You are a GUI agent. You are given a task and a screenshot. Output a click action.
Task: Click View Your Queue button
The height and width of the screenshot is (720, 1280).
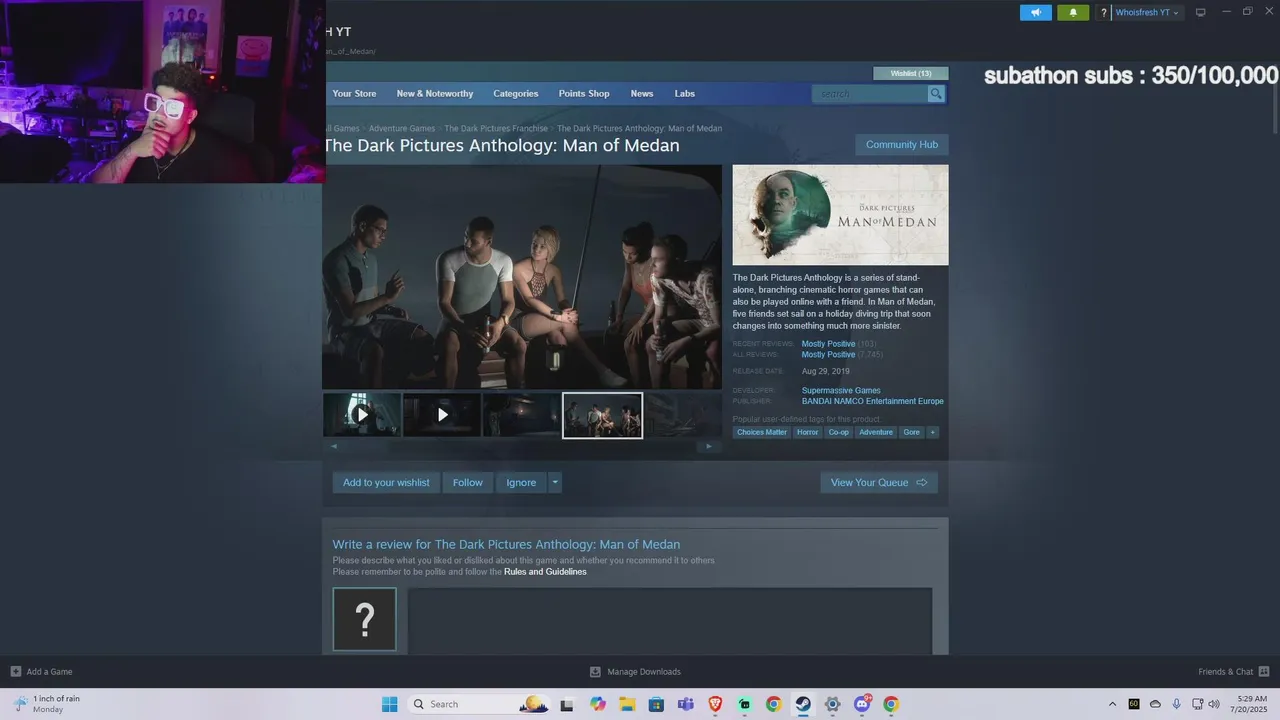(x=879, y=482)
